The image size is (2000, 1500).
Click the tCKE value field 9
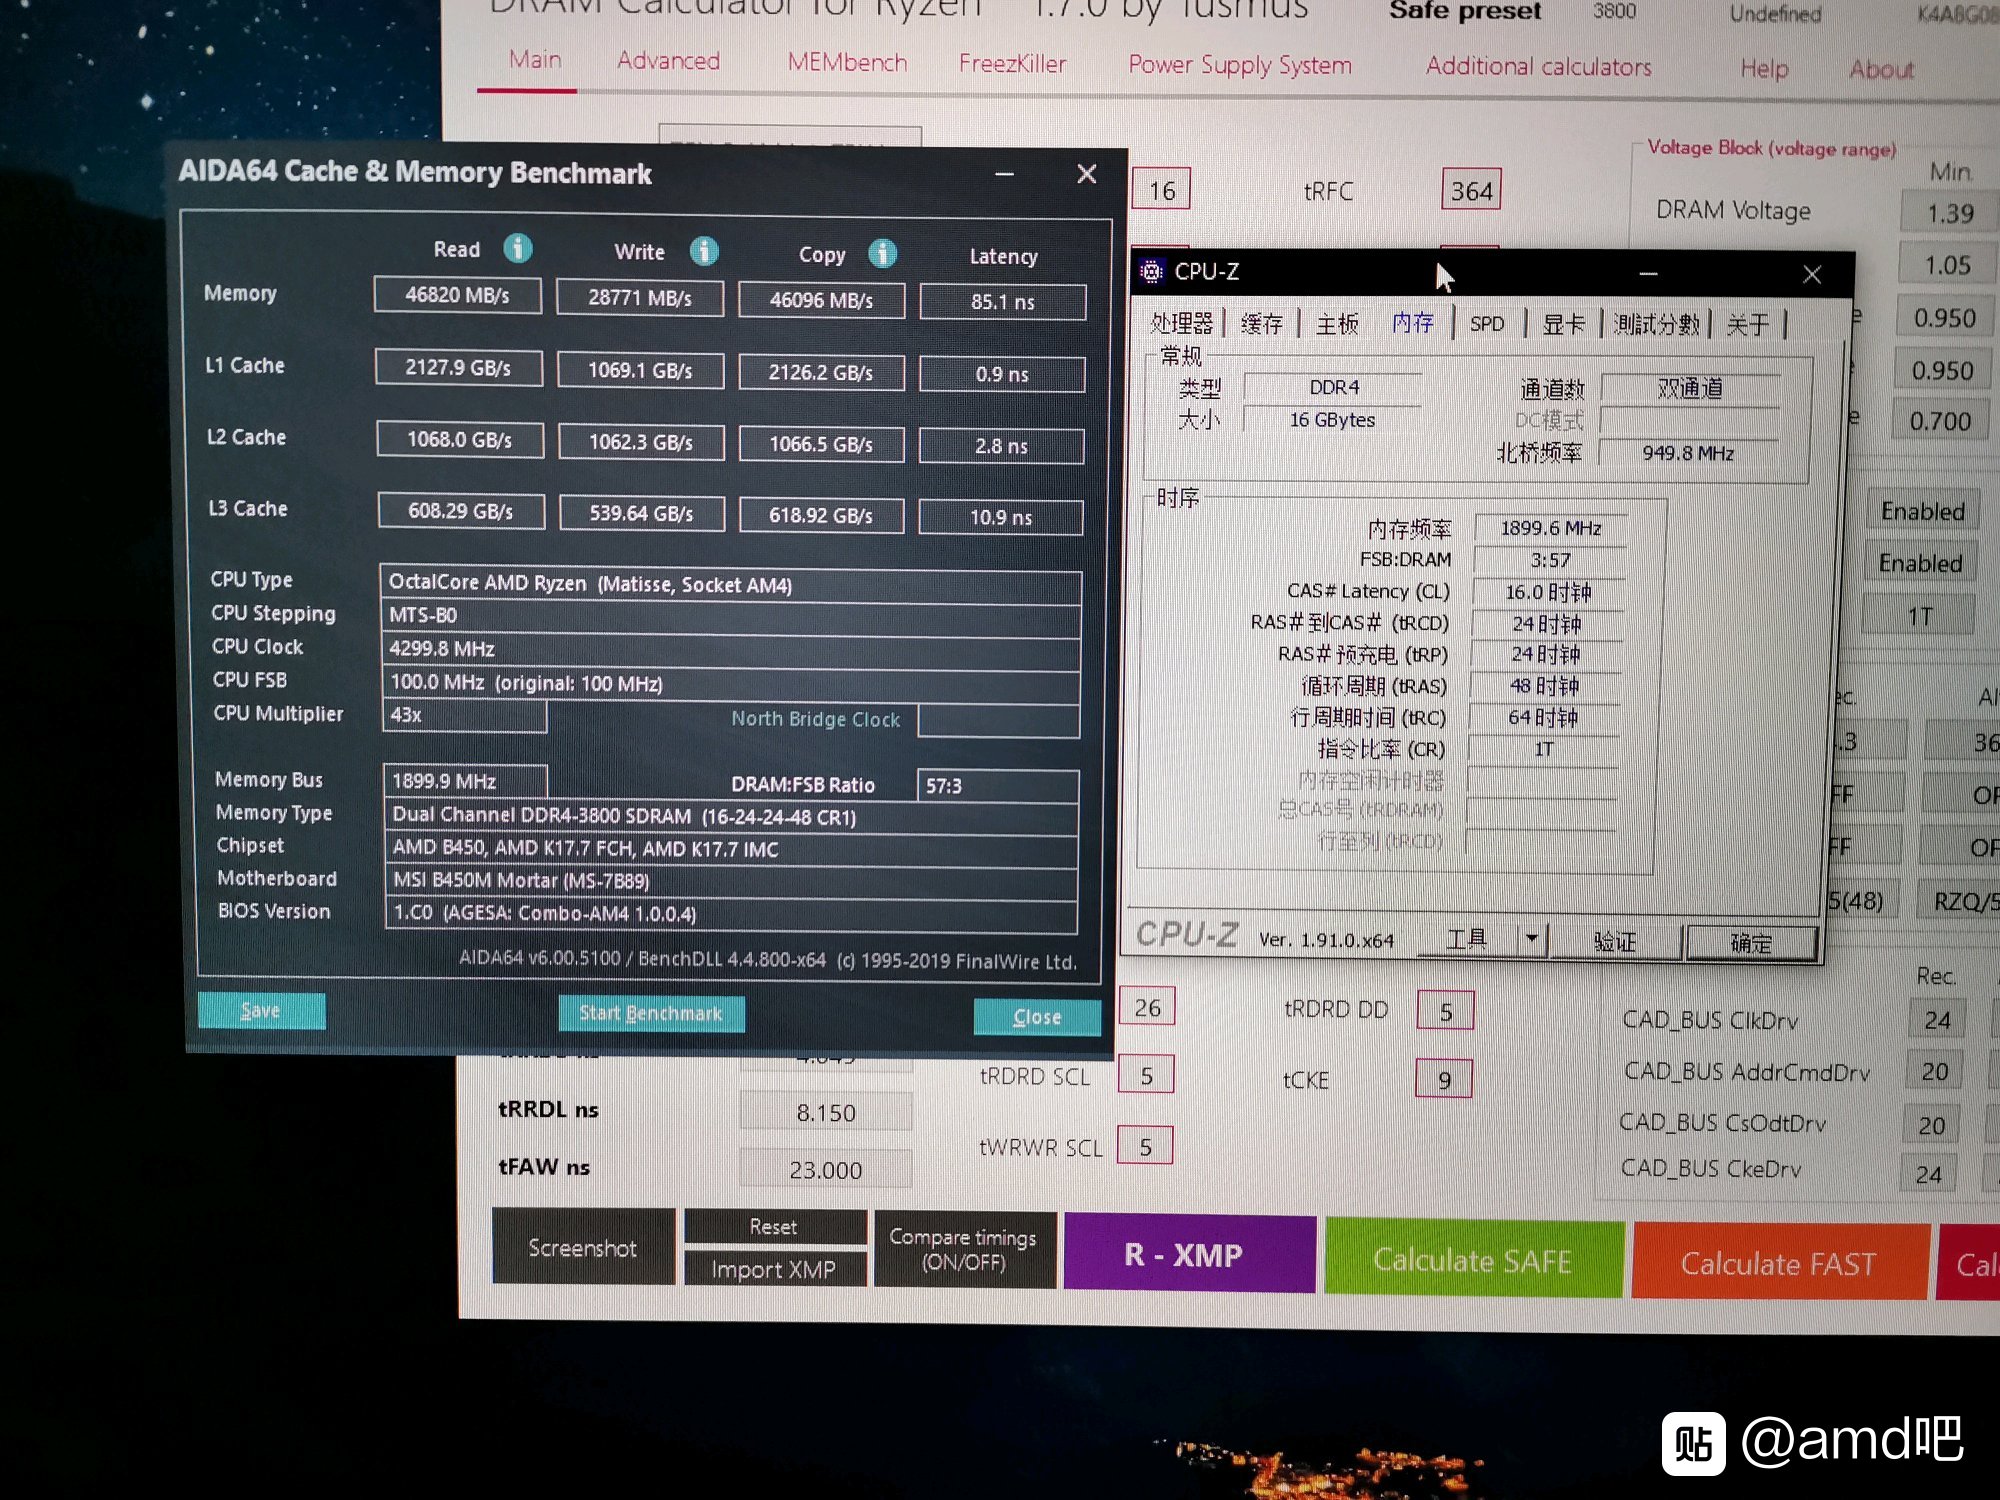[x=1443, y=1079]
